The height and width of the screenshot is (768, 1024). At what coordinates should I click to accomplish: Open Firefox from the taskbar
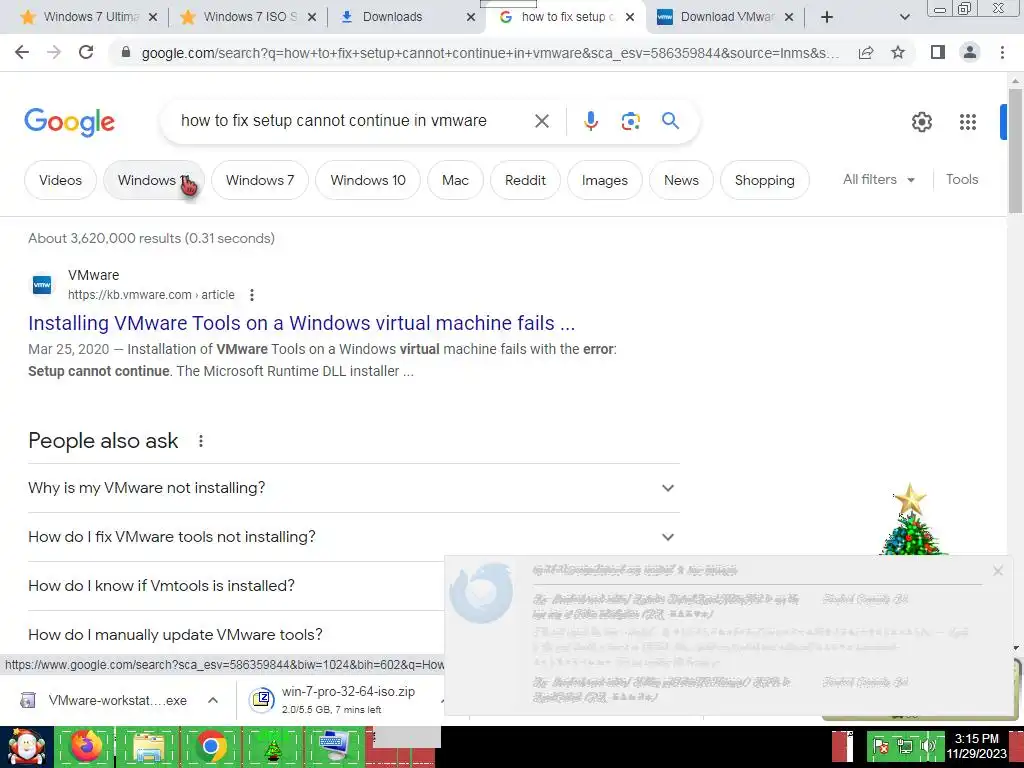pyautogui.click(x=86, y=746)
